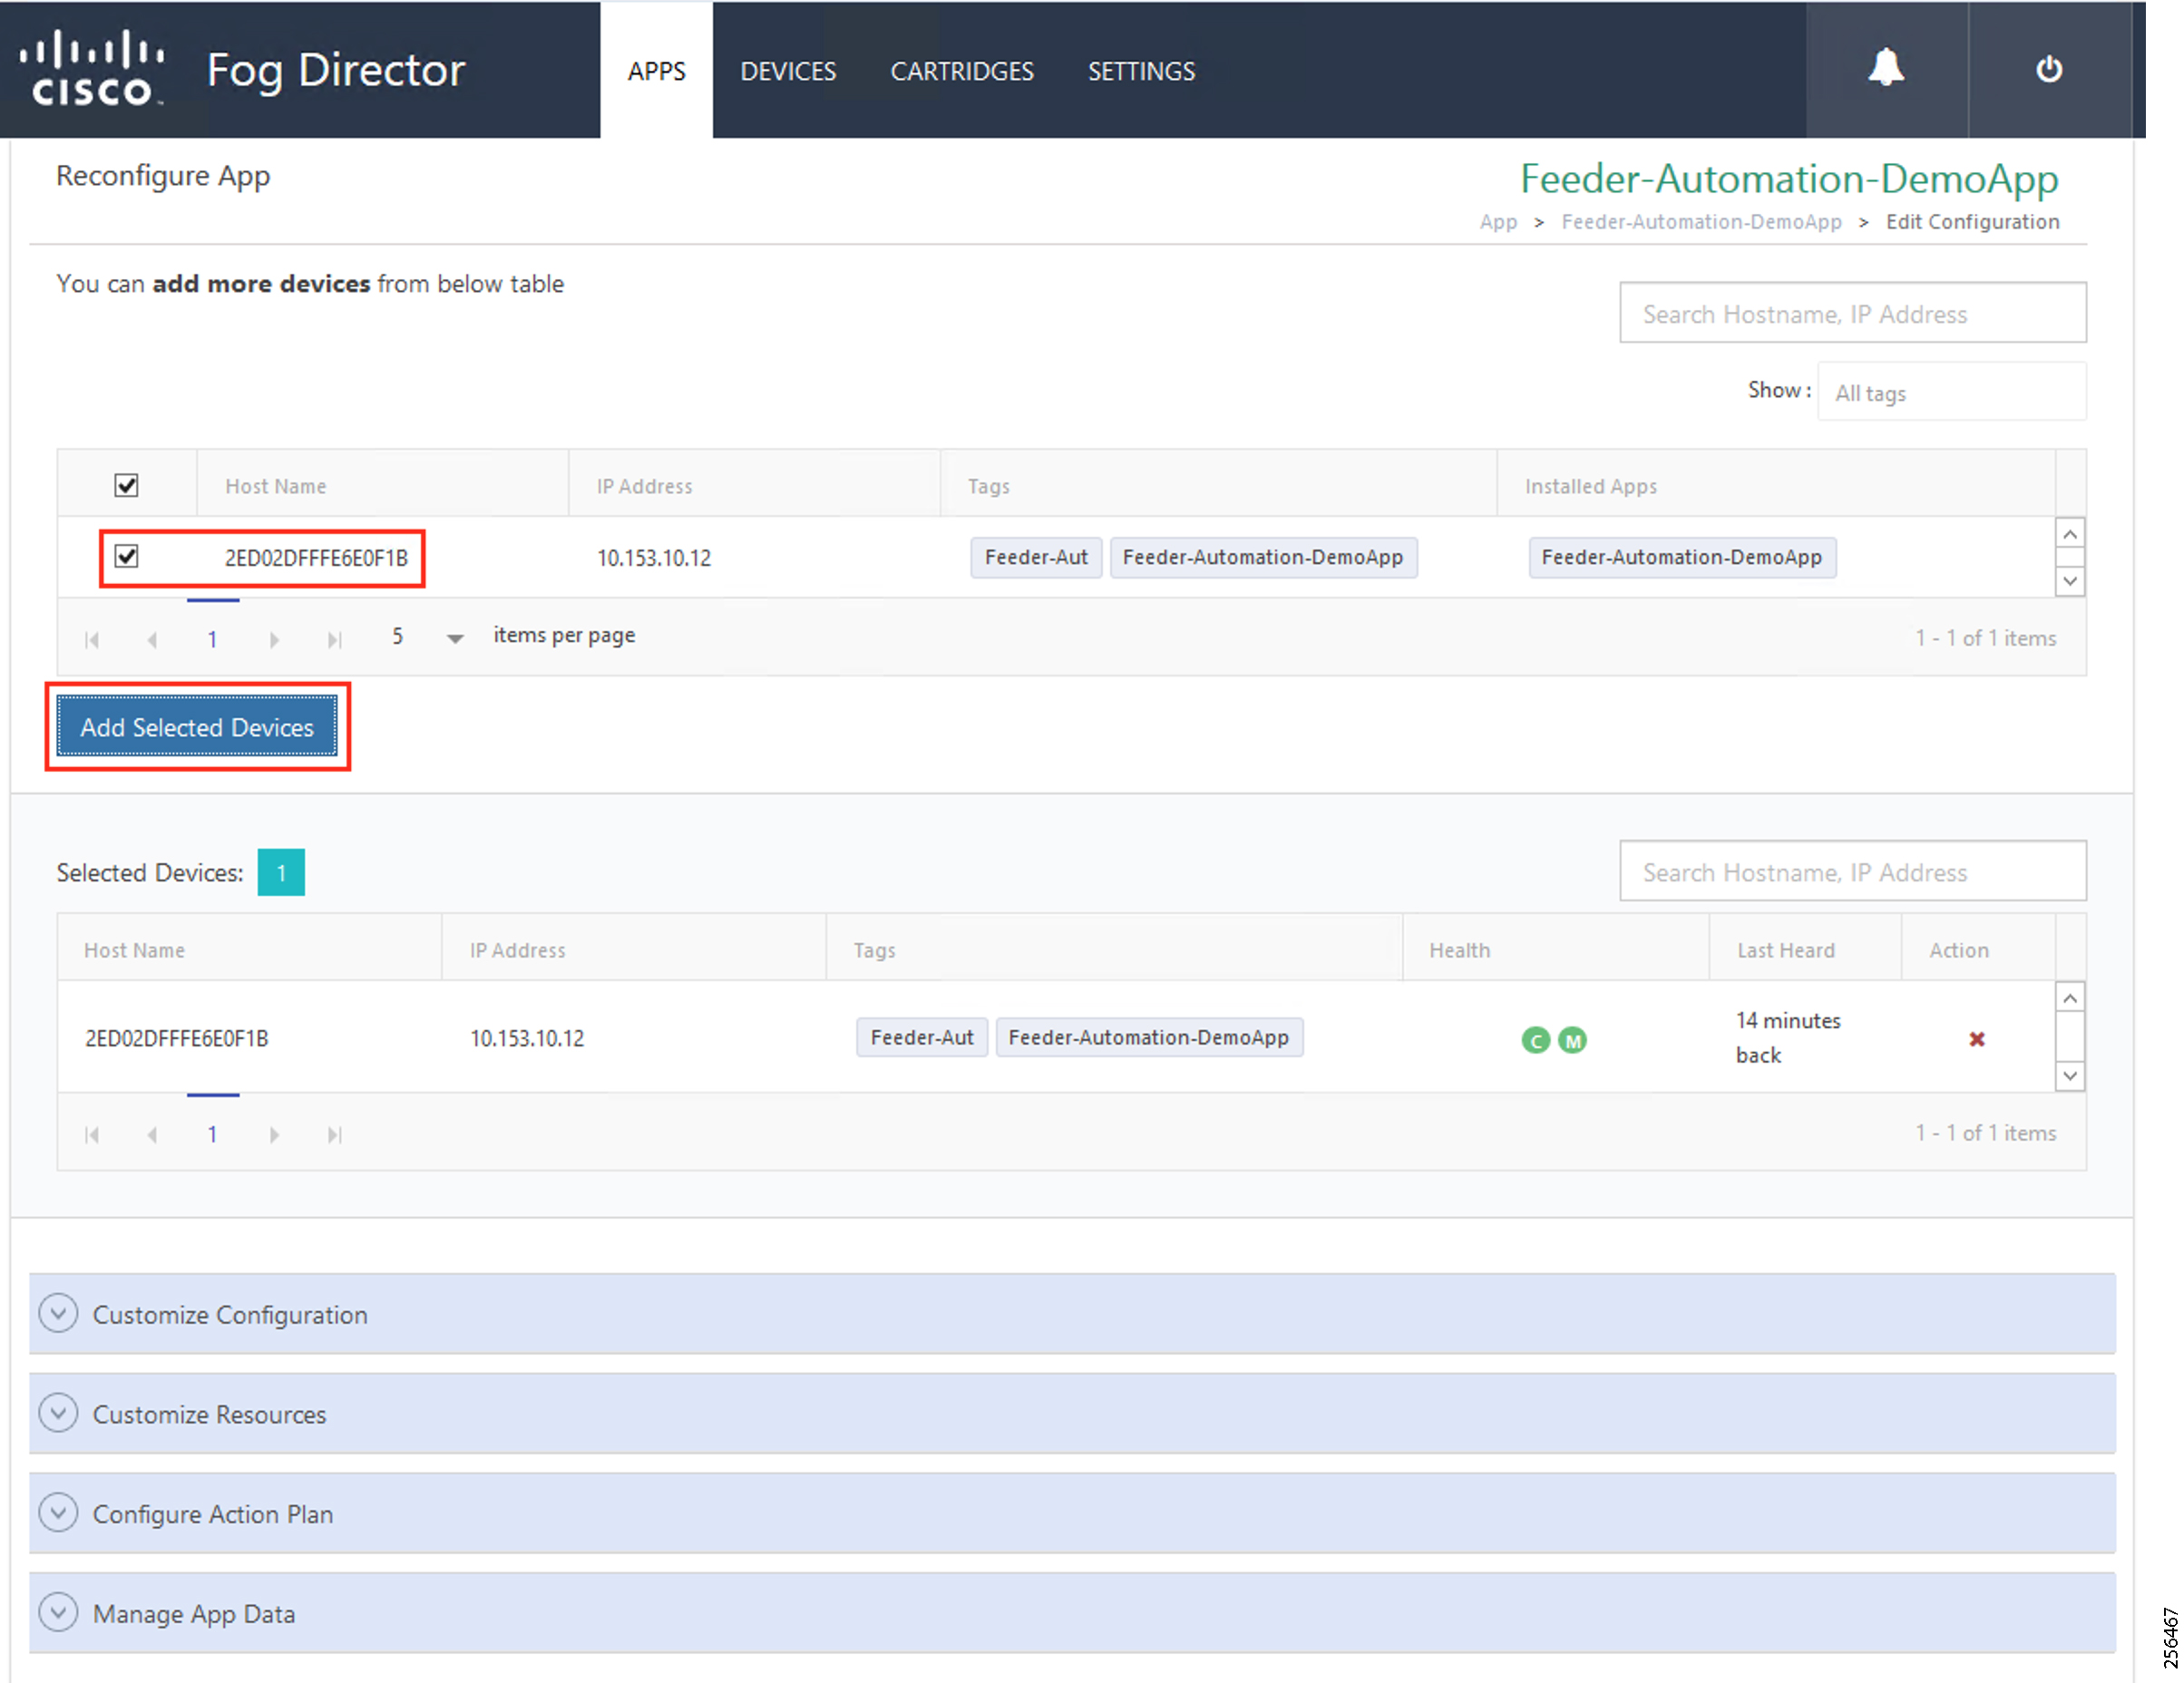This screenshot has width=2184, height=1683.
Task: Uncheck device 2ED02DFFFE6E0F1B checkbox
Action: click(x=126, y=556)
